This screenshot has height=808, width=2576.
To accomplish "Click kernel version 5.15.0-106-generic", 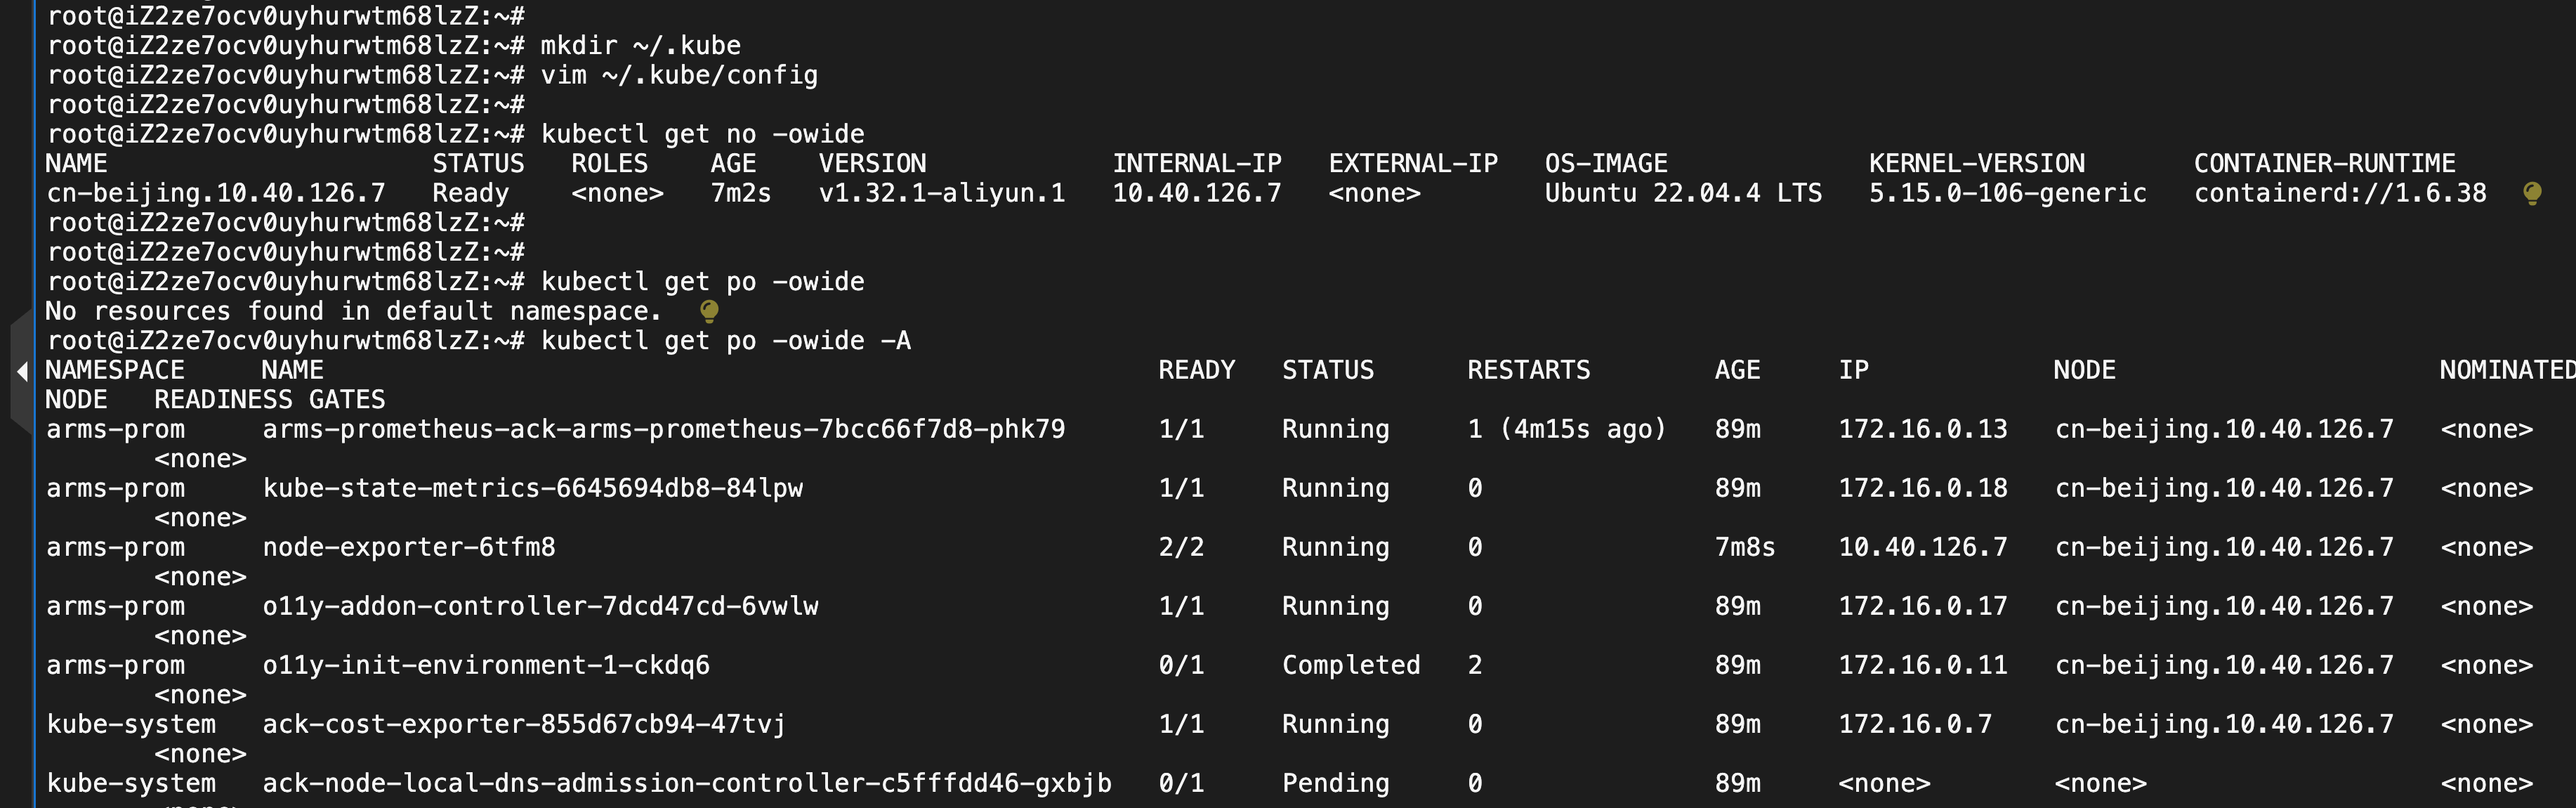I will pyautogui.click(x=2007, y=193).
